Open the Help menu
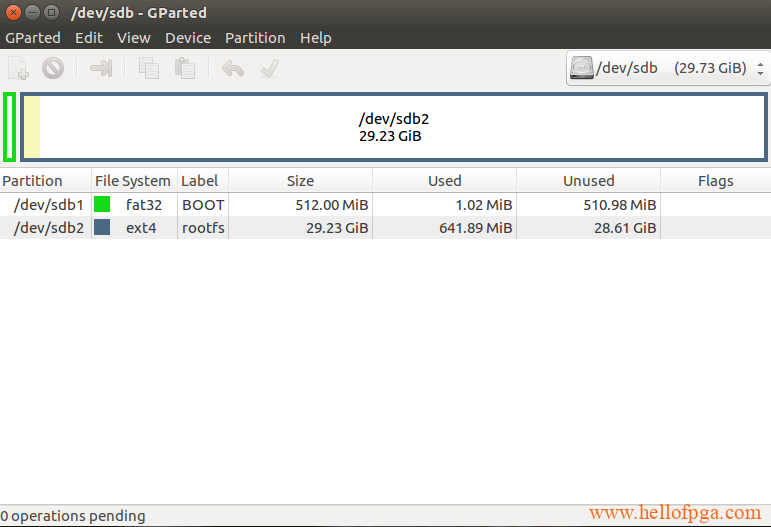 click(316, 38)
